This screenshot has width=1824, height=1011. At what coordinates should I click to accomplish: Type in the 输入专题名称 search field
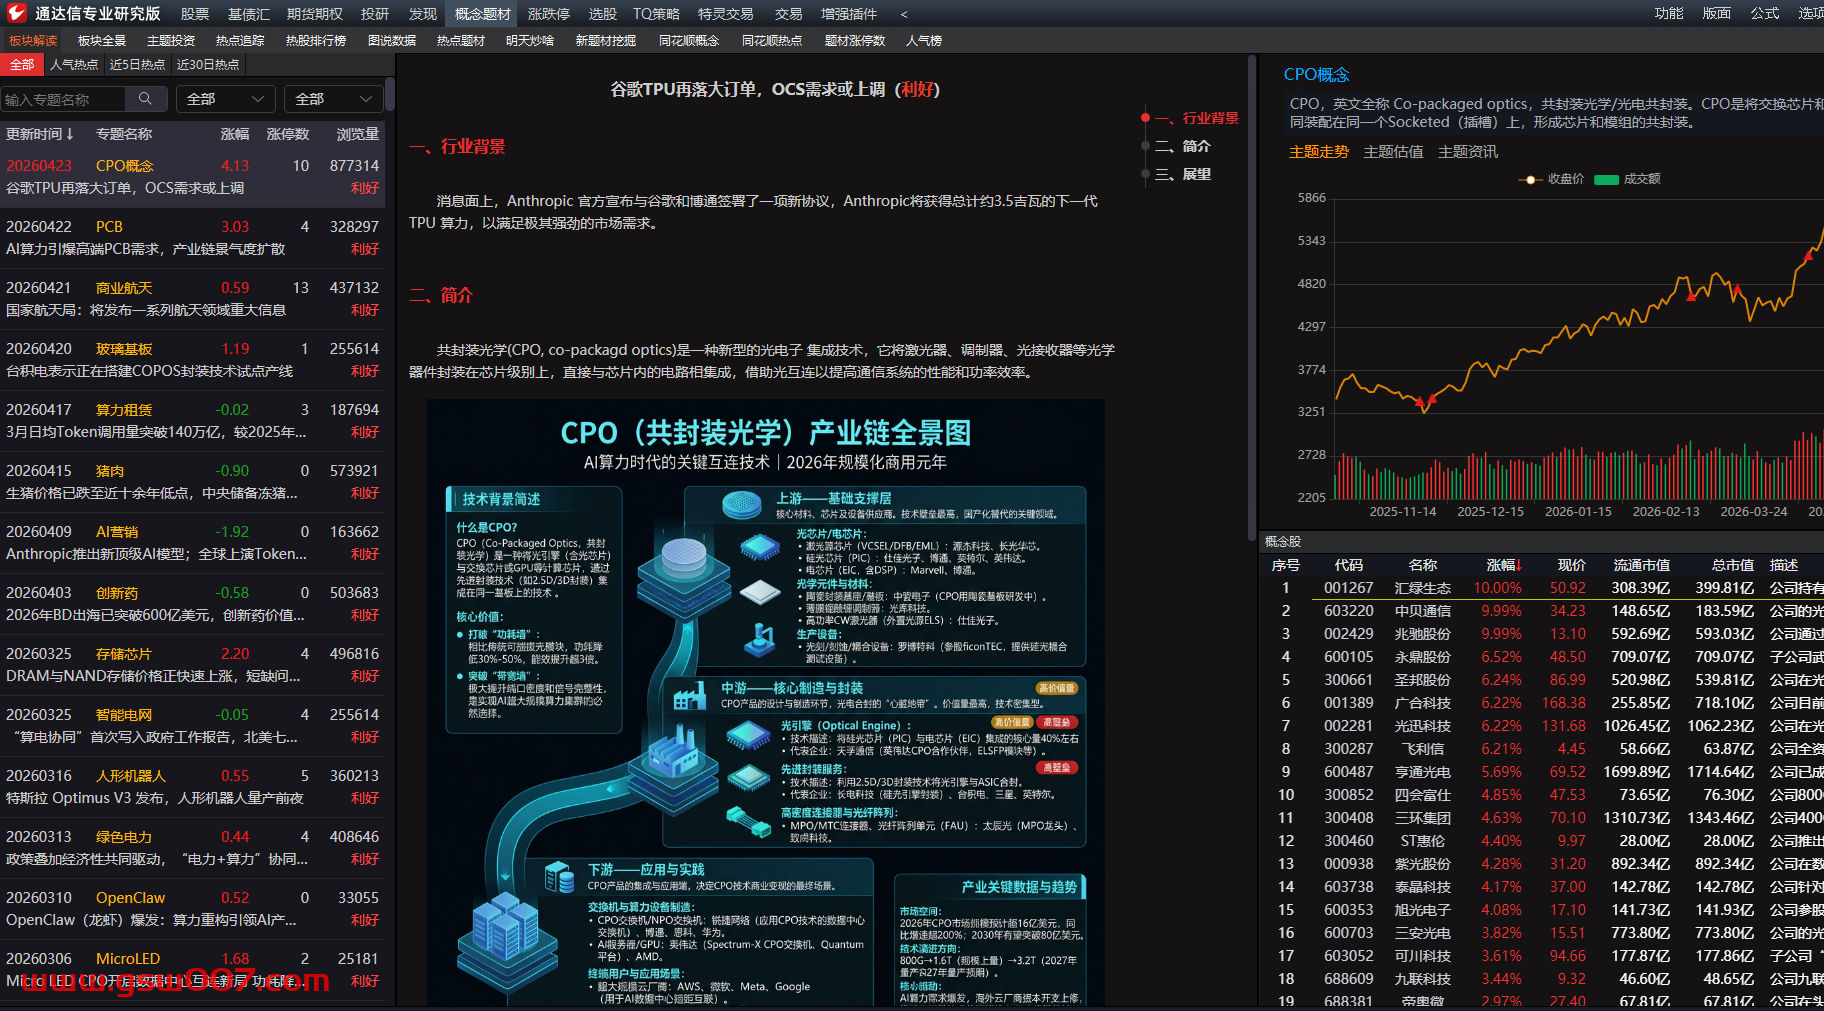(62, 99)
